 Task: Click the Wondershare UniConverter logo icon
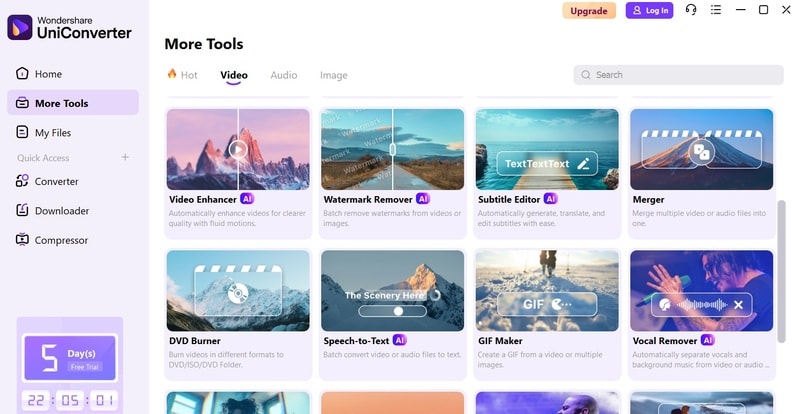click(x=20, y=27)
